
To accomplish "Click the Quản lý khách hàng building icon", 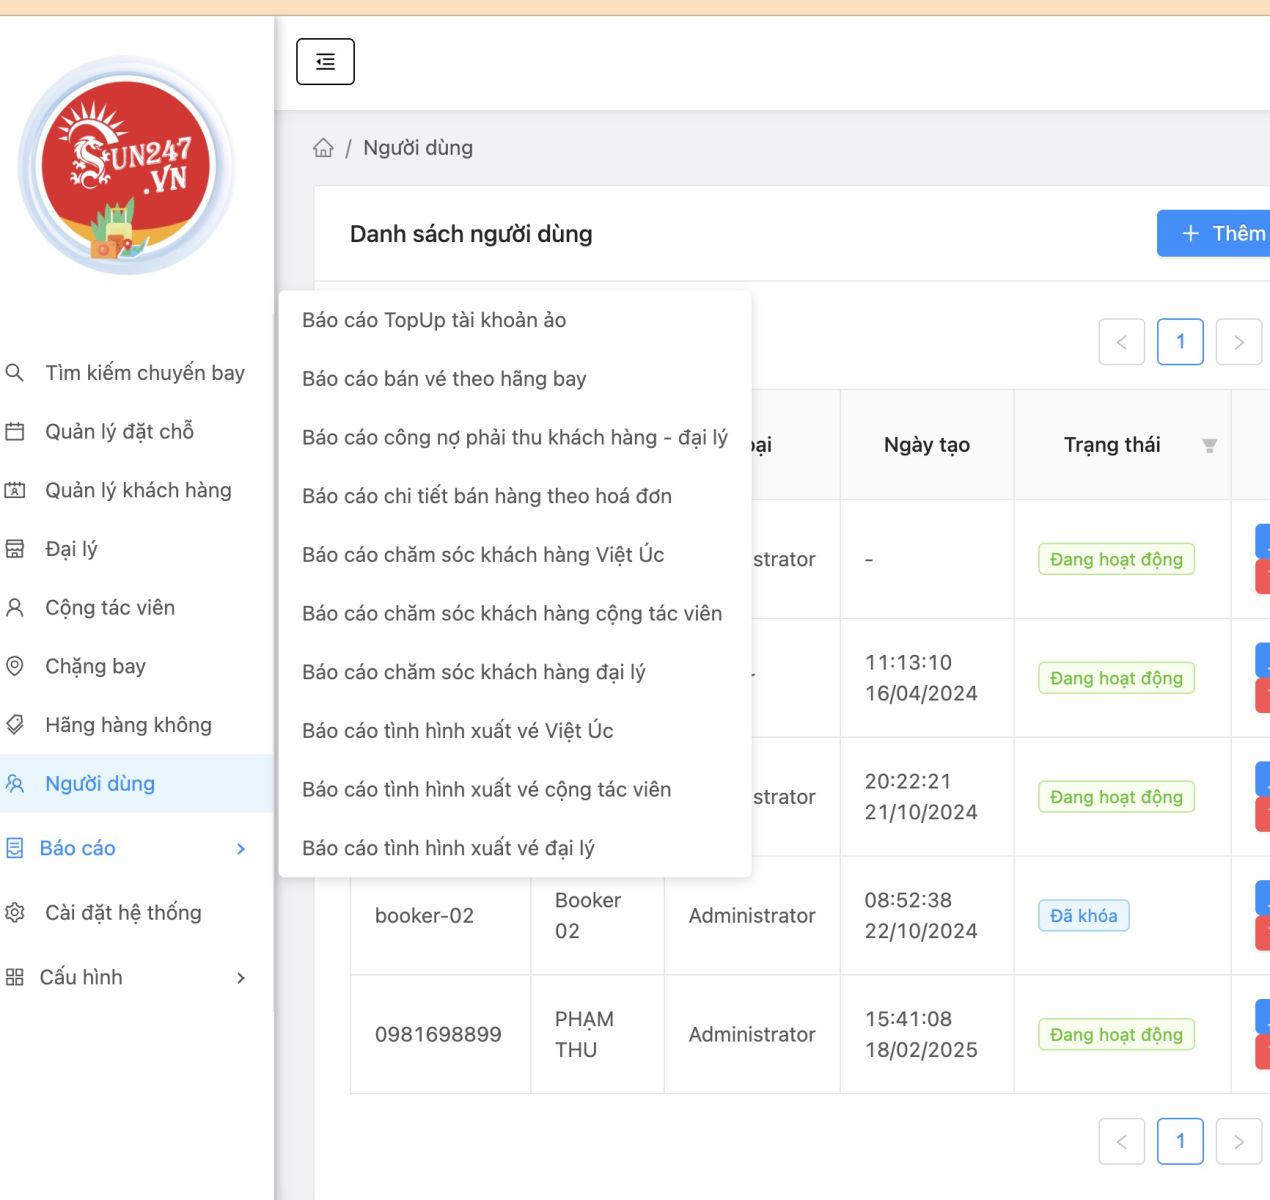I will (15, 490).
